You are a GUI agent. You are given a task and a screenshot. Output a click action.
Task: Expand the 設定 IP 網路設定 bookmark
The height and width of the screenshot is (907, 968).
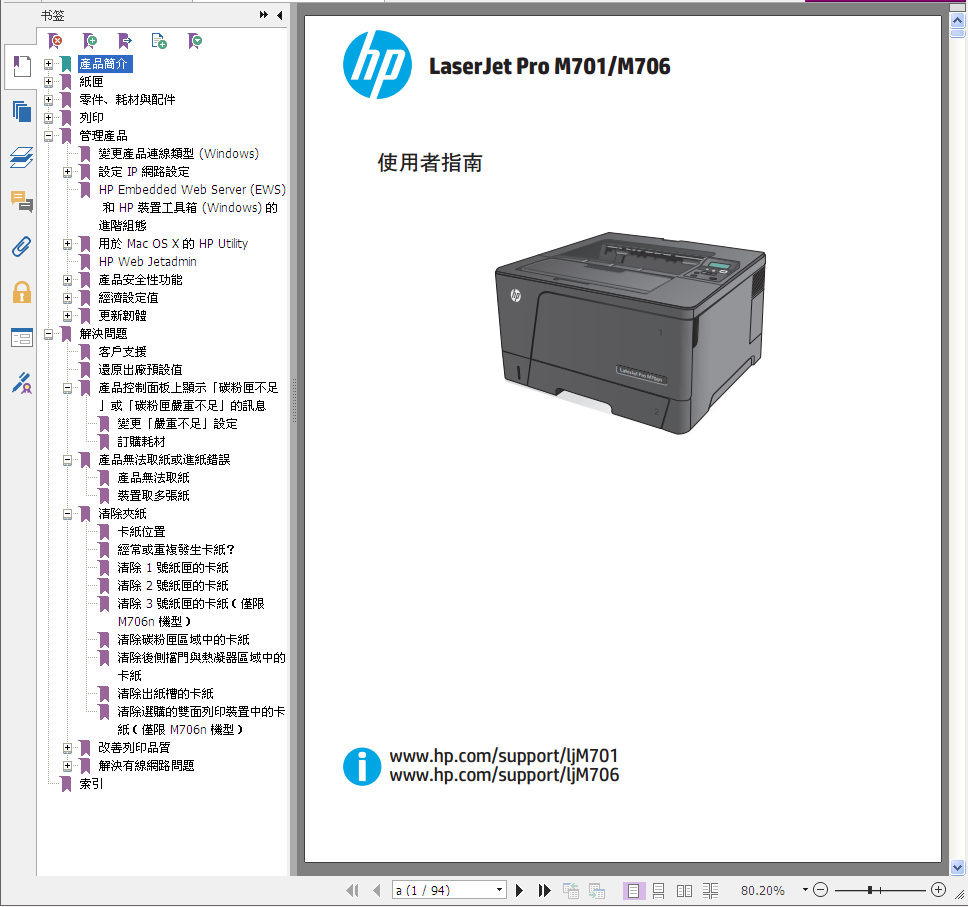67,172
